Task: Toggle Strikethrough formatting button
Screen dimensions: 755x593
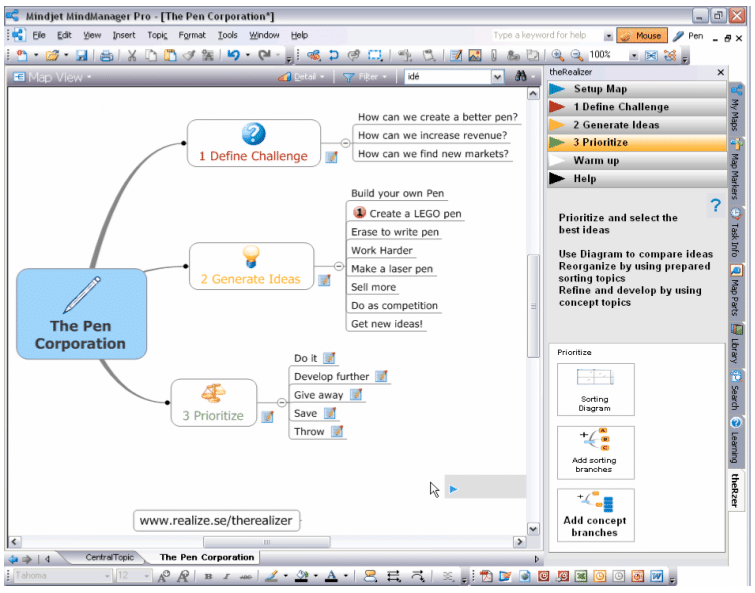Action: point(246,576)
